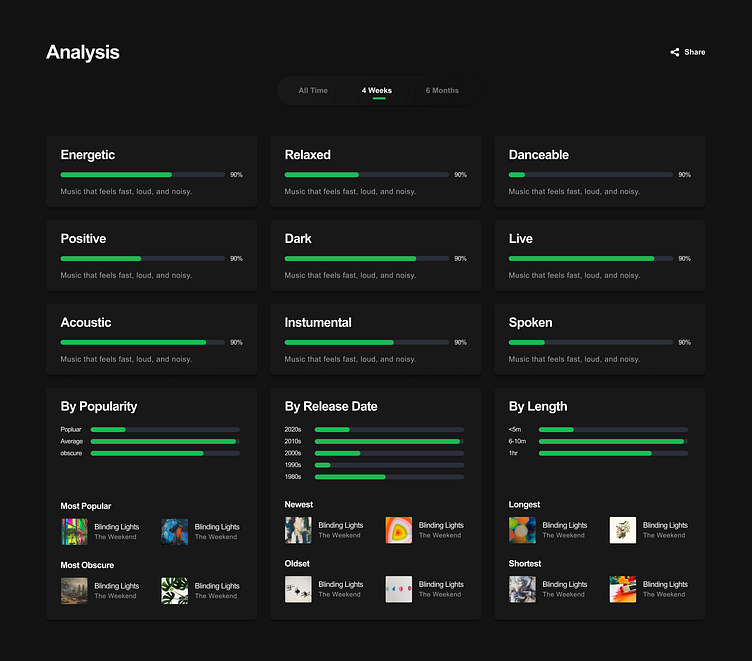Click the Live card heading

[521, 239]
